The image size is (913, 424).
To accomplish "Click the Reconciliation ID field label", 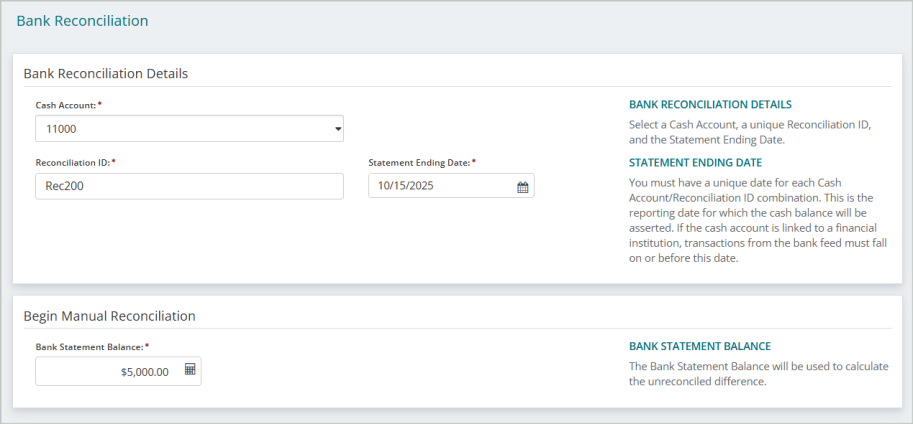I will 74,162.
